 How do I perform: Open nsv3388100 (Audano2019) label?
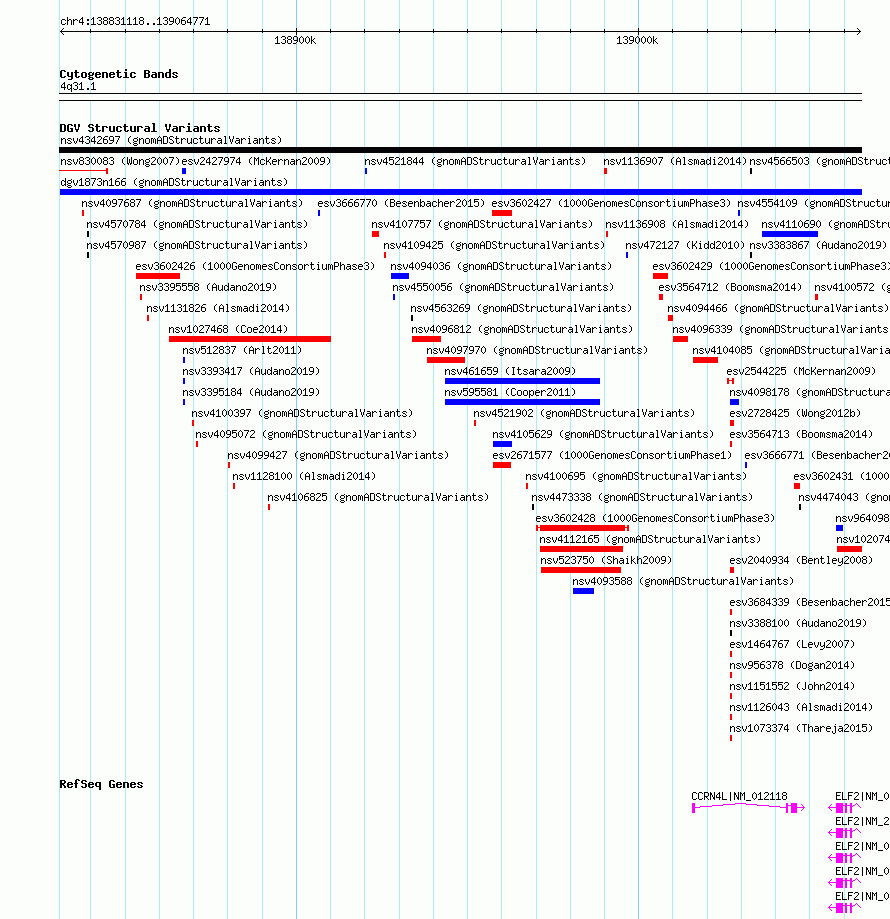(798, 624)
